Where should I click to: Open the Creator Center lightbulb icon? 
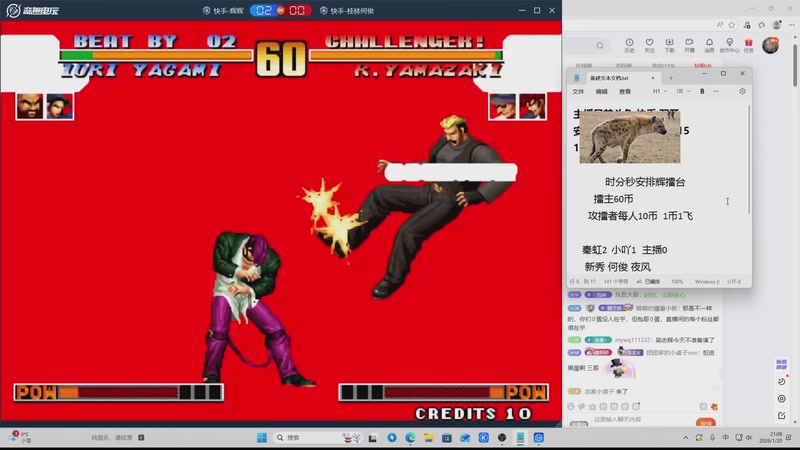pyautogui.click(x=729, y=45)
